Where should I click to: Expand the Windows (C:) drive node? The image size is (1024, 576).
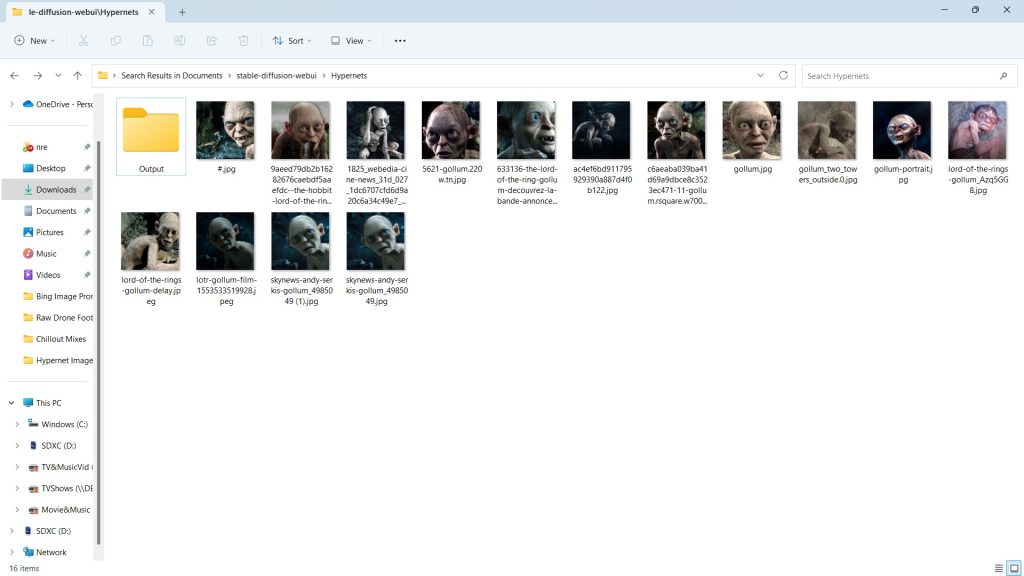(17, 424)
